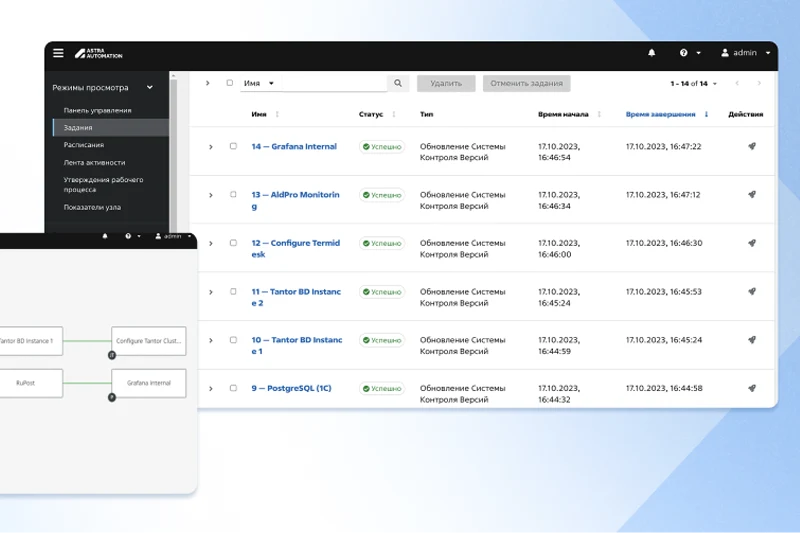Screen dimensions: 800x533
Task: Click the help question mark icon
Action: coord(684,53)
